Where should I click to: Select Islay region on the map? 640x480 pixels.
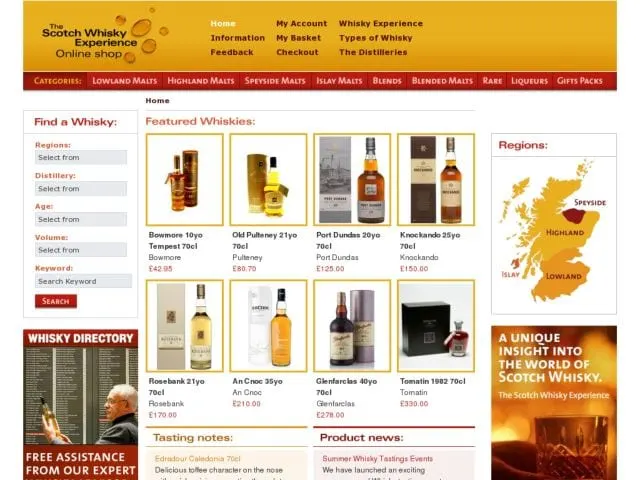click(515, 262)
